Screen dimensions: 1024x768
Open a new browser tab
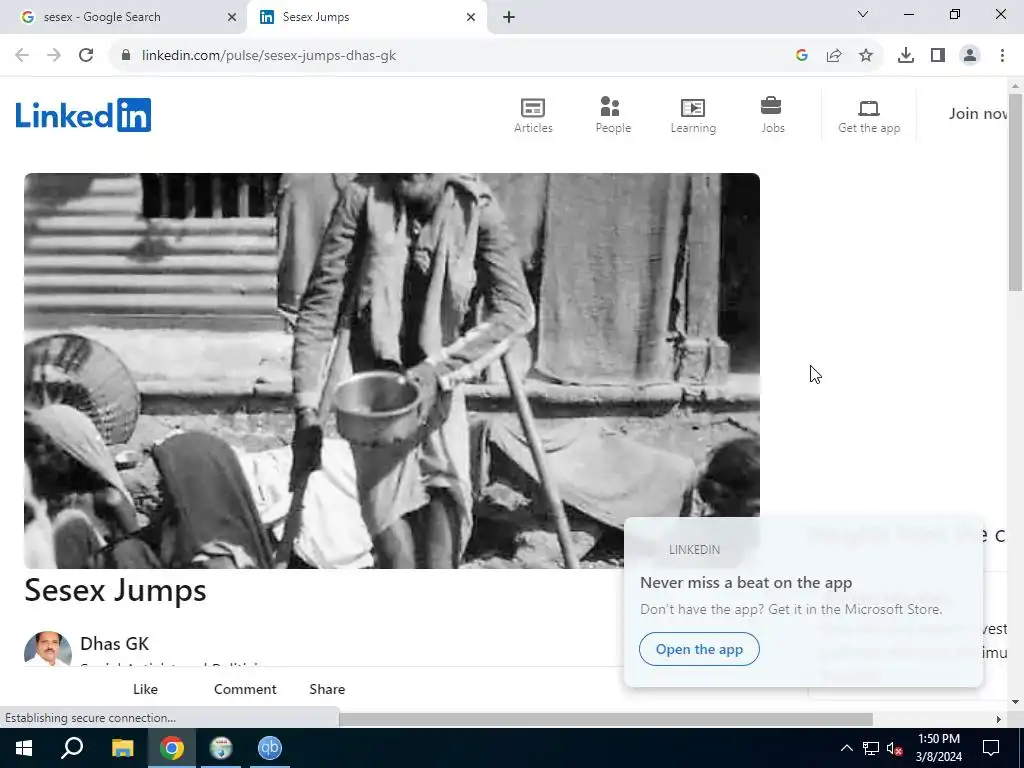coord(509,17)
